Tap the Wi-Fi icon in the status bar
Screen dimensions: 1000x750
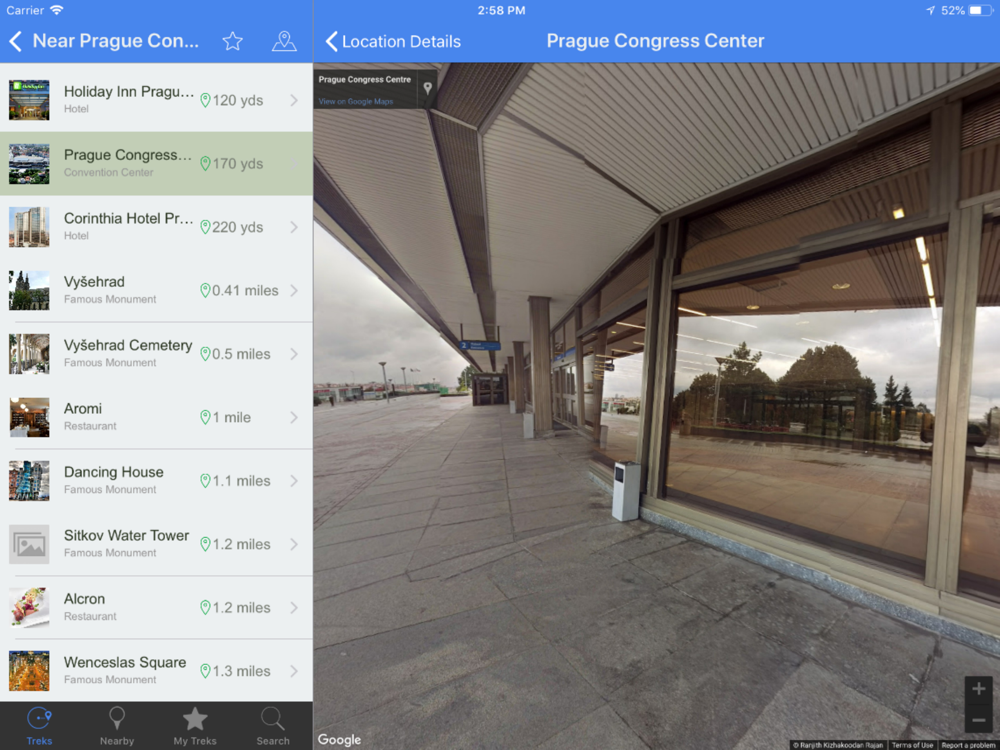point(57,10)
